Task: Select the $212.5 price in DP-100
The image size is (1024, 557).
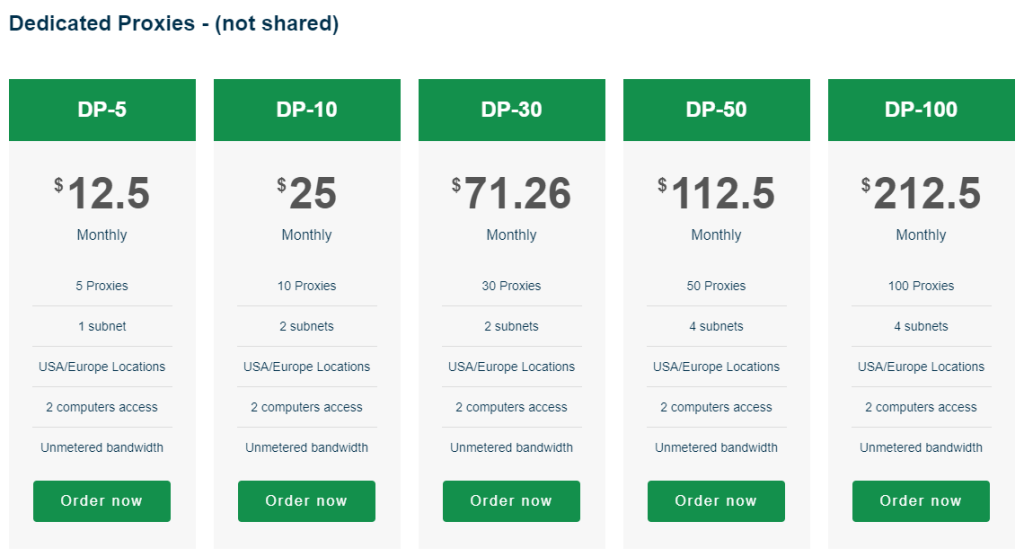Action: (x=920, y=194)
